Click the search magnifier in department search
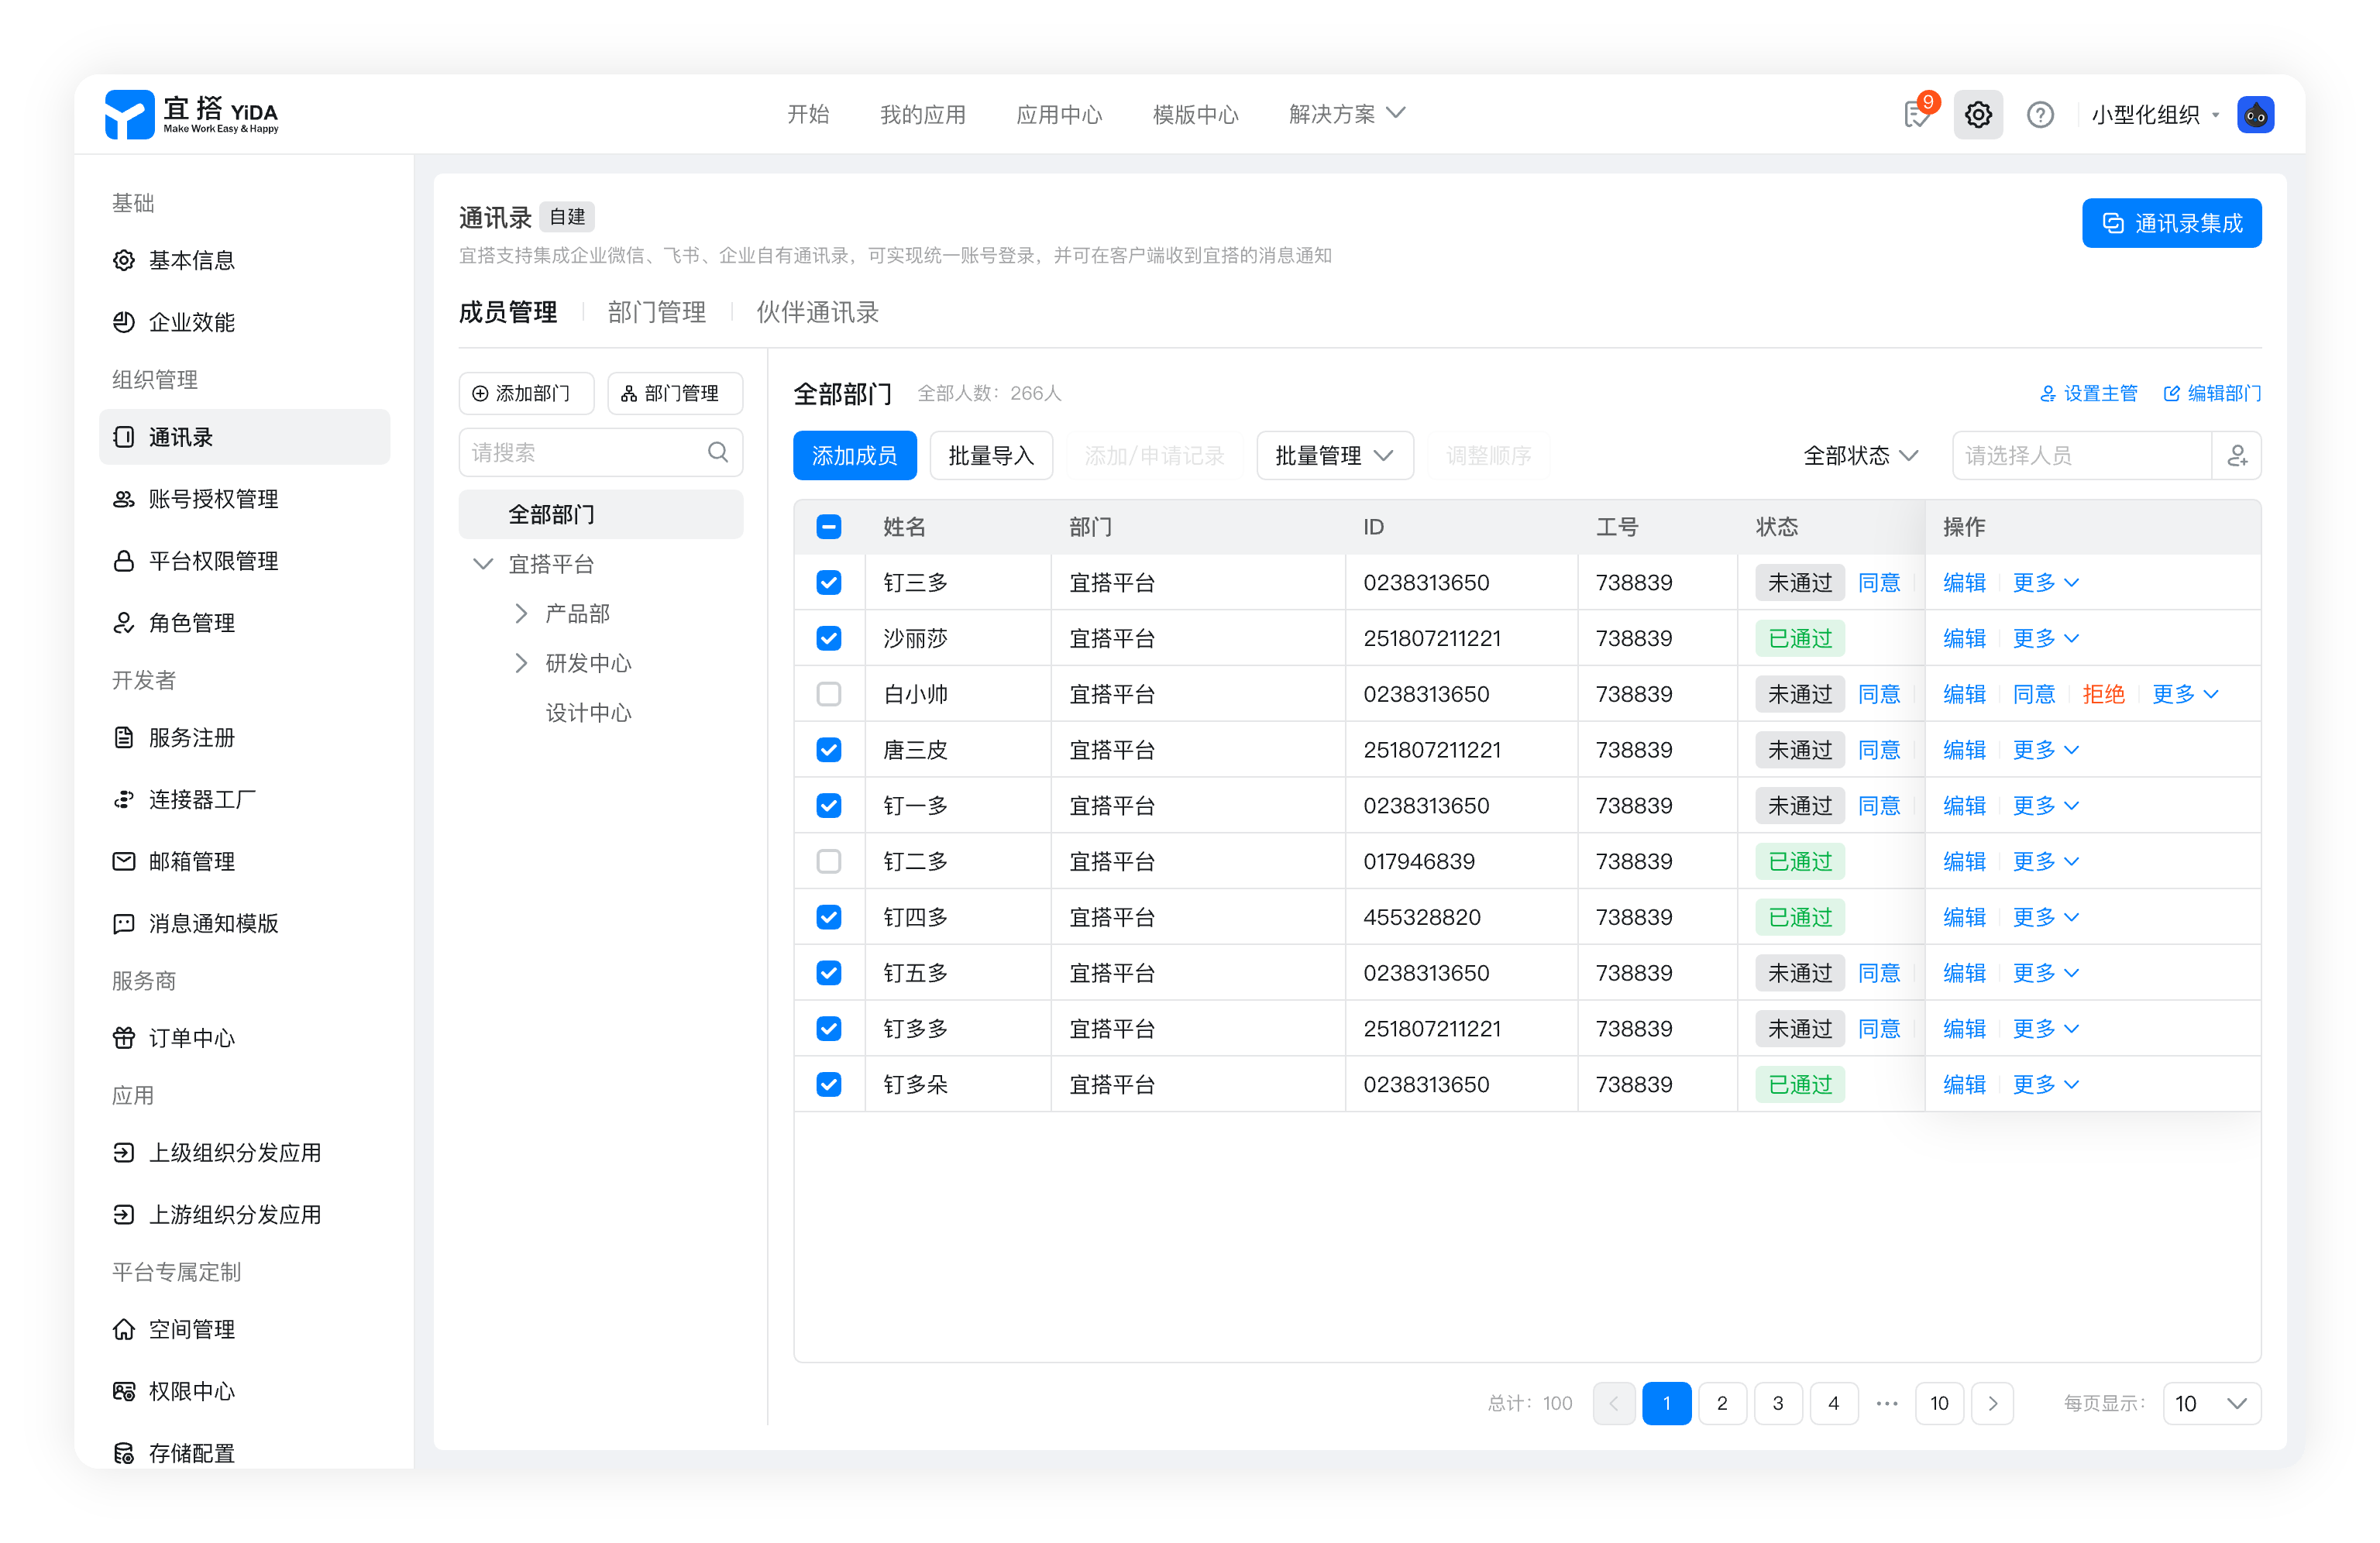 point(718,452)
